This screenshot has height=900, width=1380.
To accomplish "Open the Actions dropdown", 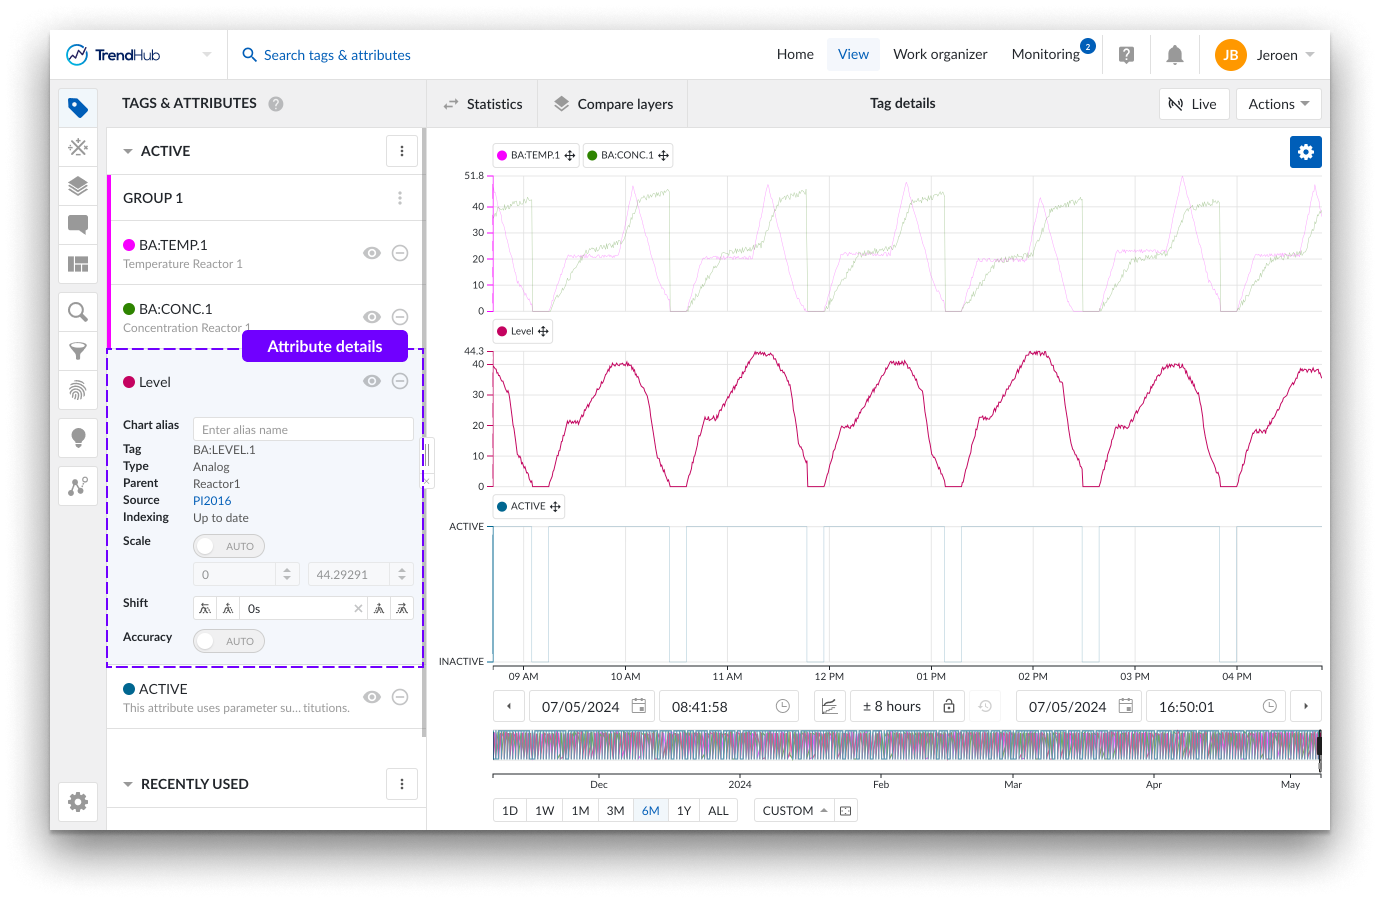I will pyautogui.click(x=1278, y=104).
